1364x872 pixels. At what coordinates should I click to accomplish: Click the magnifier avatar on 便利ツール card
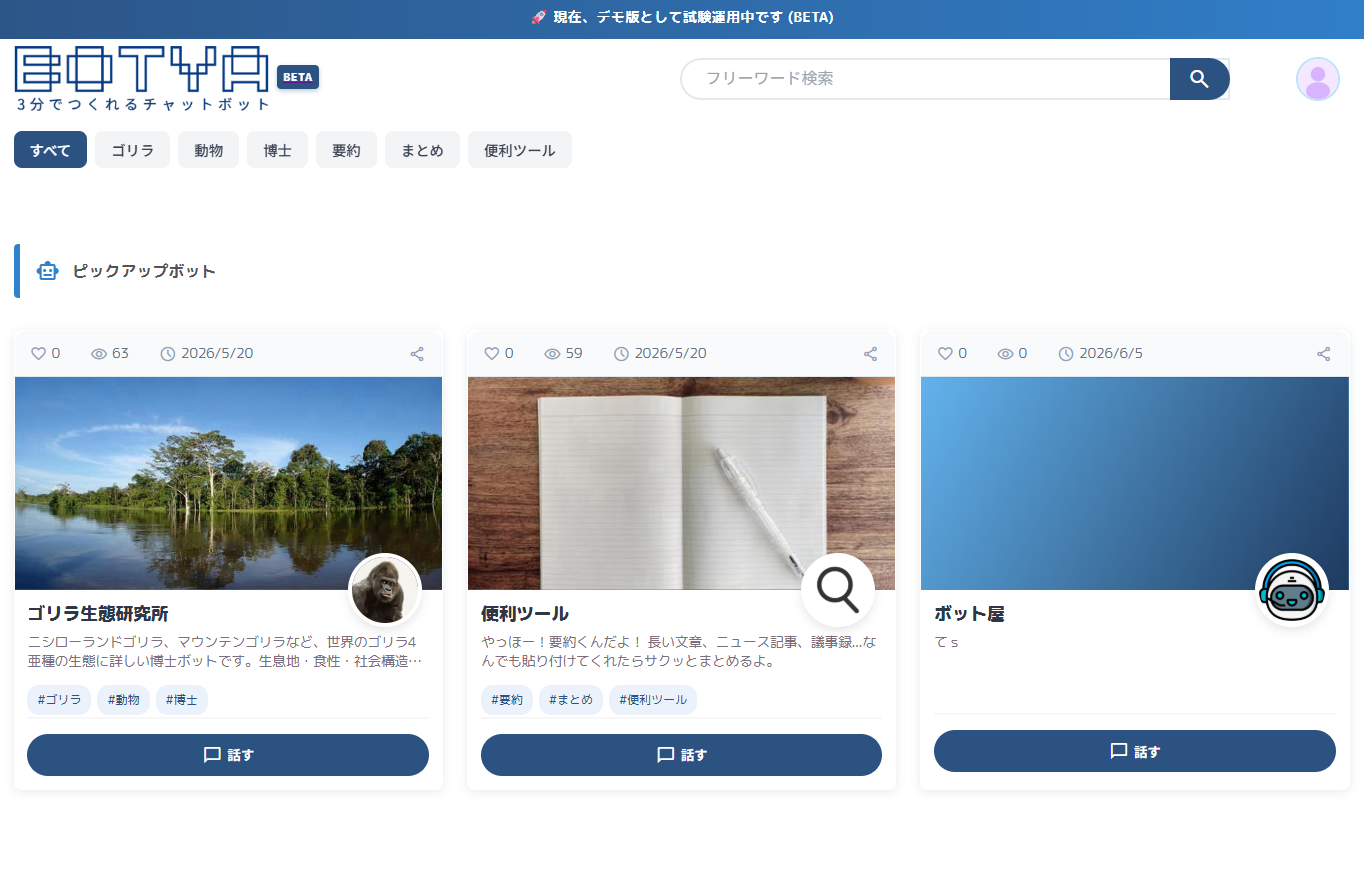(x=838, y=590)
